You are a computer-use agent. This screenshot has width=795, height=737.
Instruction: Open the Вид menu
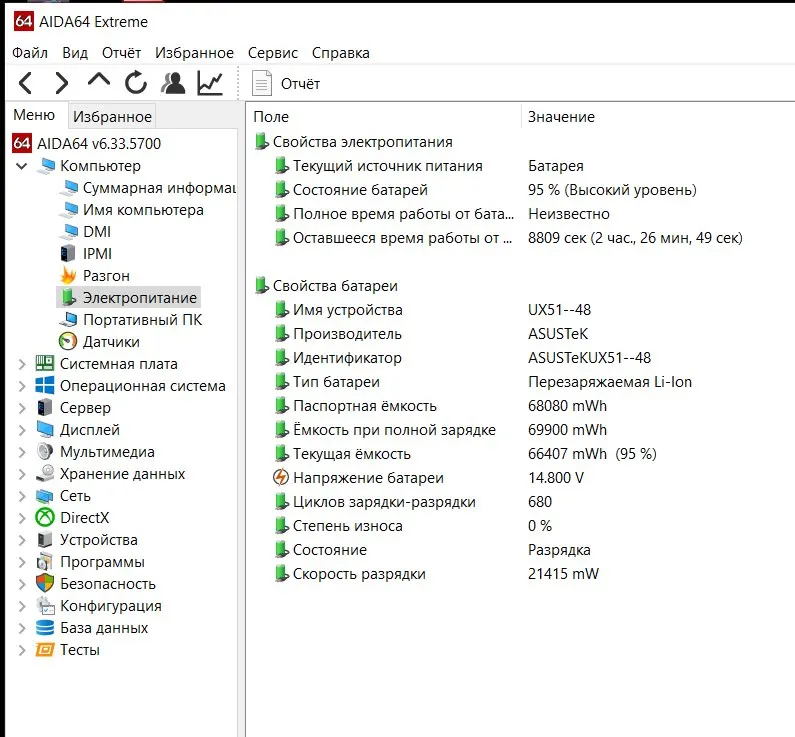(x=75, y=53)
